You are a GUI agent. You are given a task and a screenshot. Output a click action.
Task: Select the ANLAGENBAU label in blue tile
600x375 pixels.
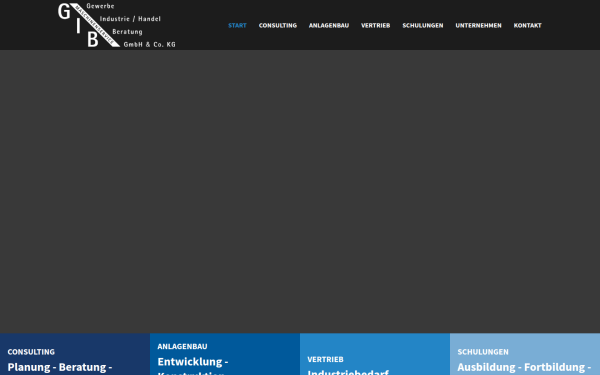point(182,346)
